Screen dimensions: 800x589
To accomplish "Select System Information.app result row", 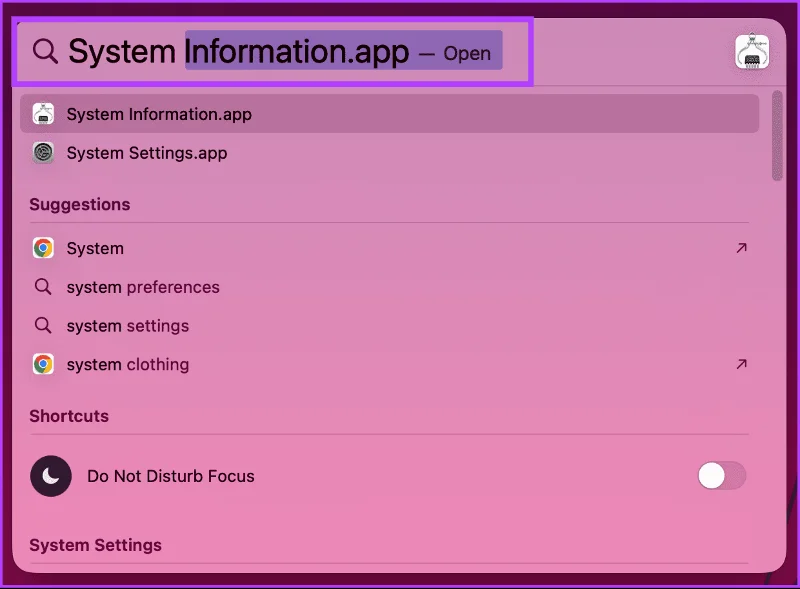I will point(389,114).
